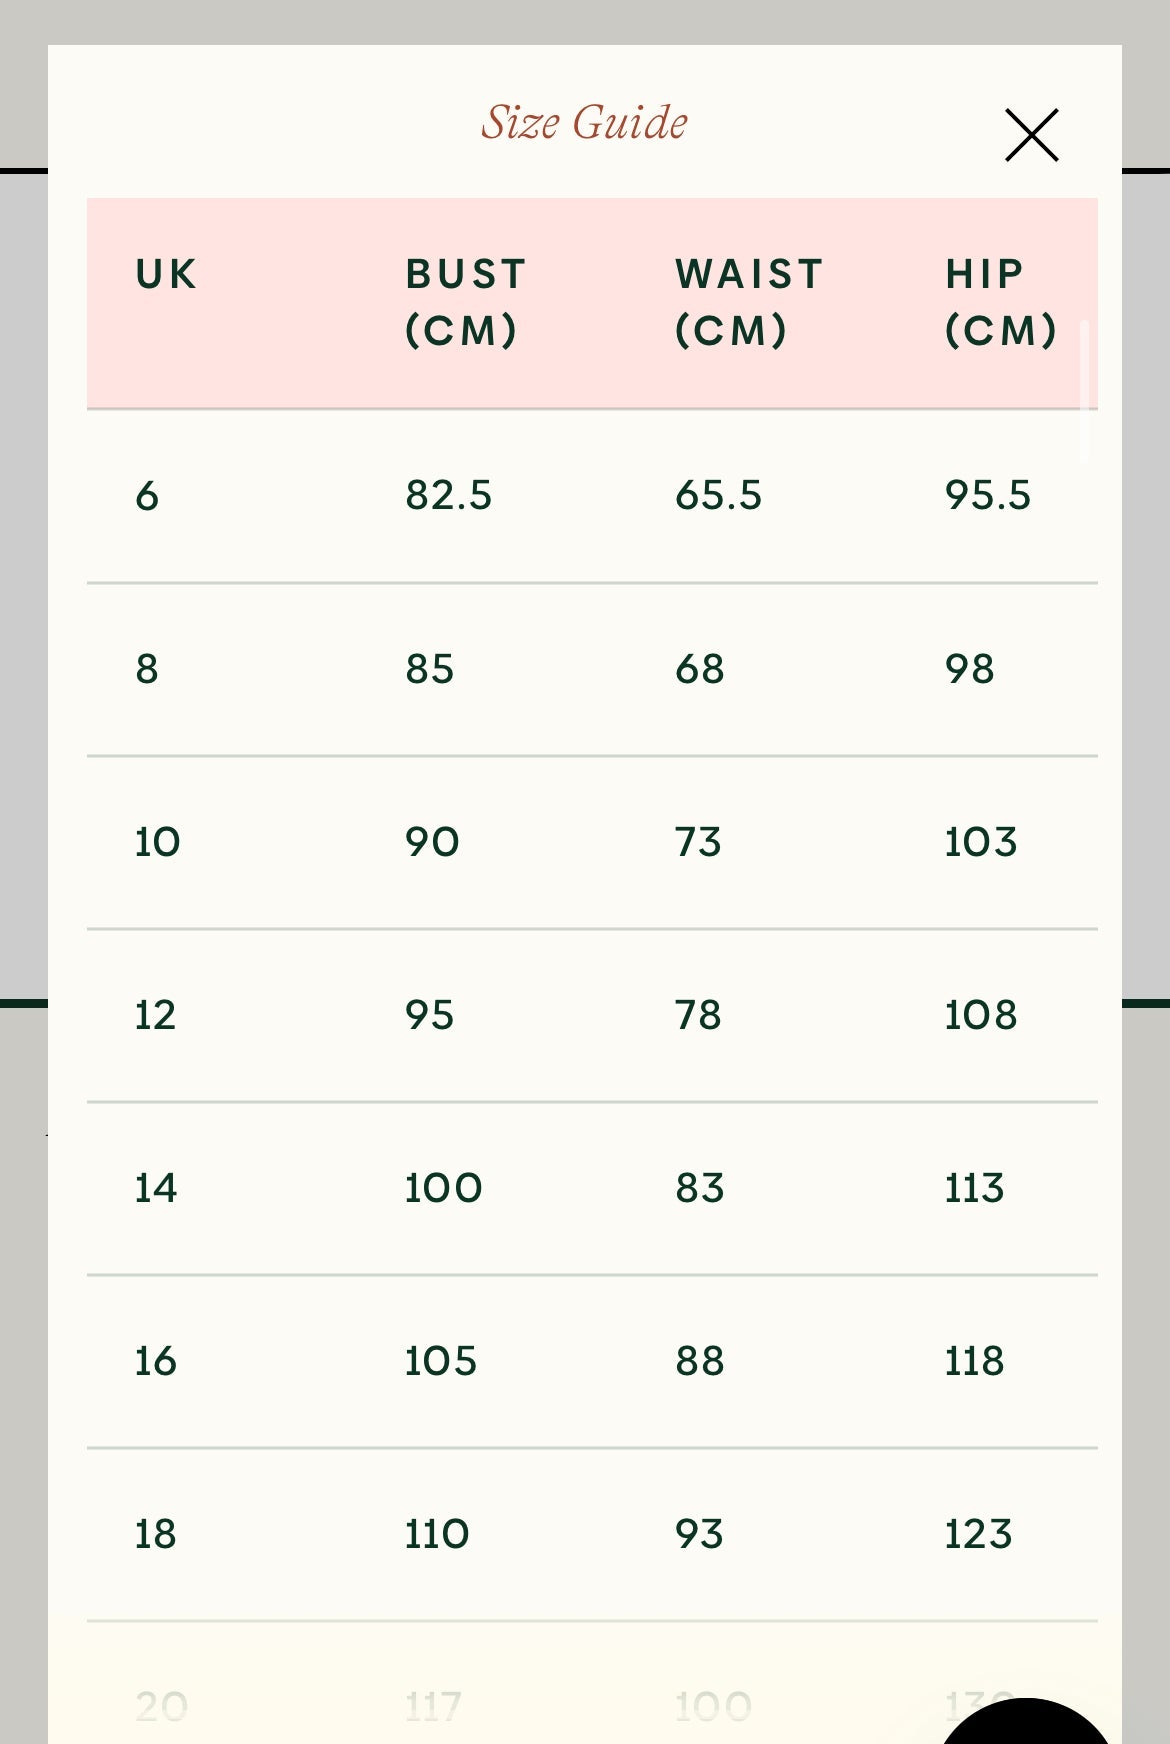Click the vertical scrollbar in the table

tap(1085, 391)
